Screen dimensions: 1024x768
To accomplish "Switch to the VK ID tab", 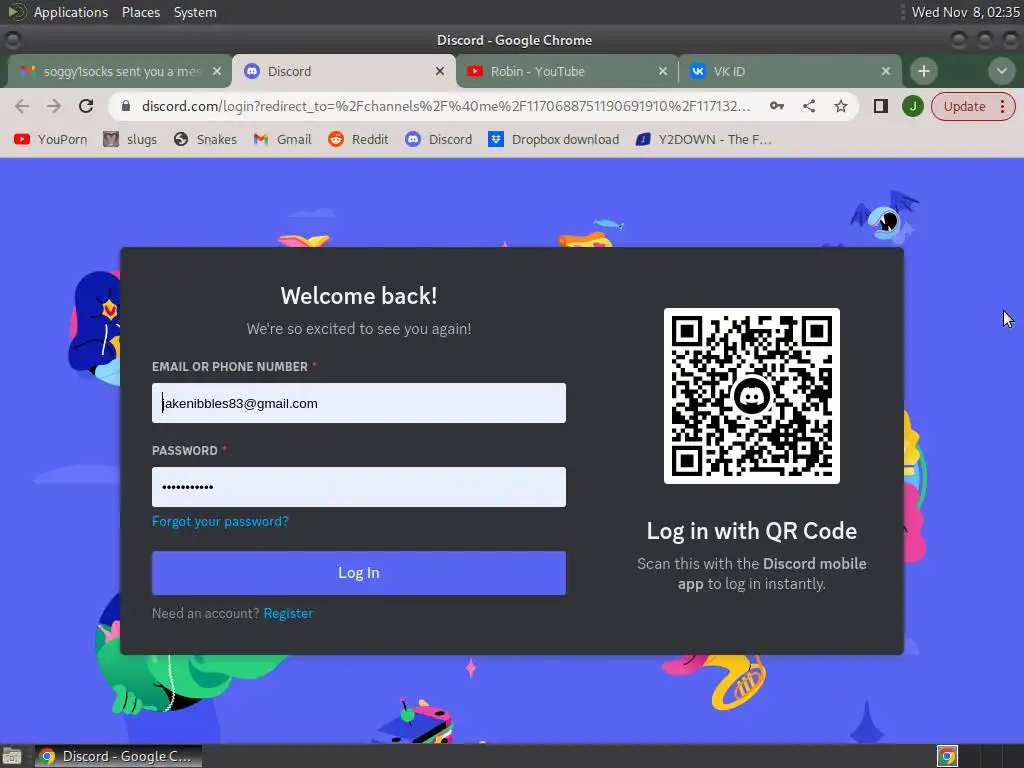I will point(790,71).
